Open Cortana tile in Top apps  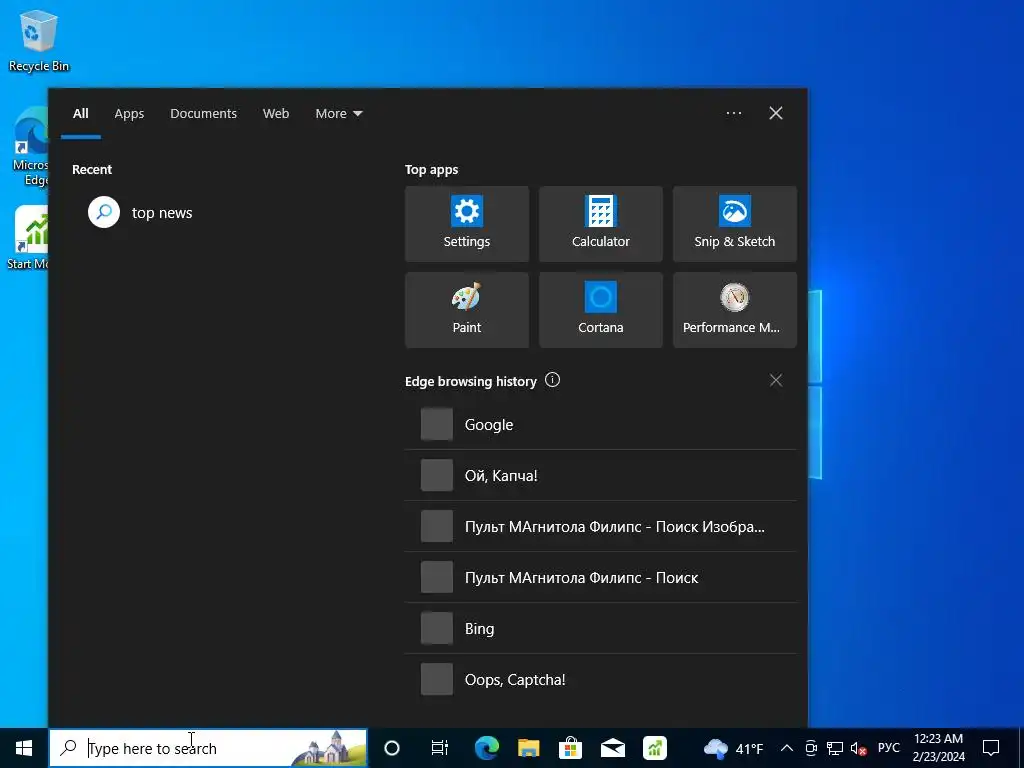600,310
